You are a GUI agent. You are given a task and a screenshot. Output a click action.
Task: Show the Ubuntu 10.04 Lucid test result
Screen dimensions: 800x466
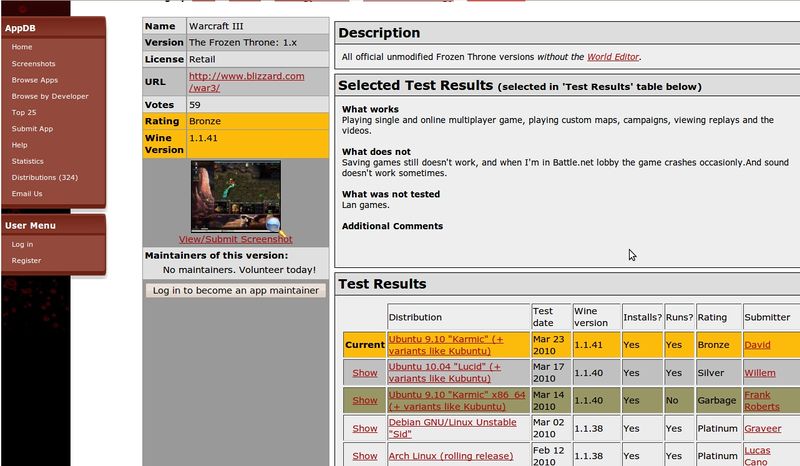[x=365, y=373]
